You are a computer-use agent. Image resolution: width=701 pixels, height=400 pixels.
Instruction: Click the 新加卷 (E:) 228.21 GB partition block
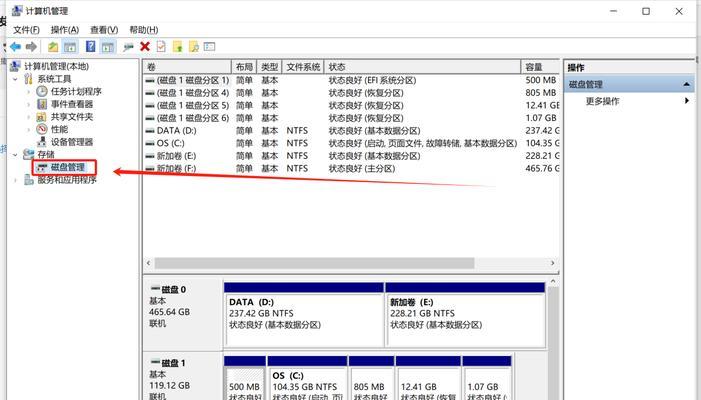[x=465, y=315]
